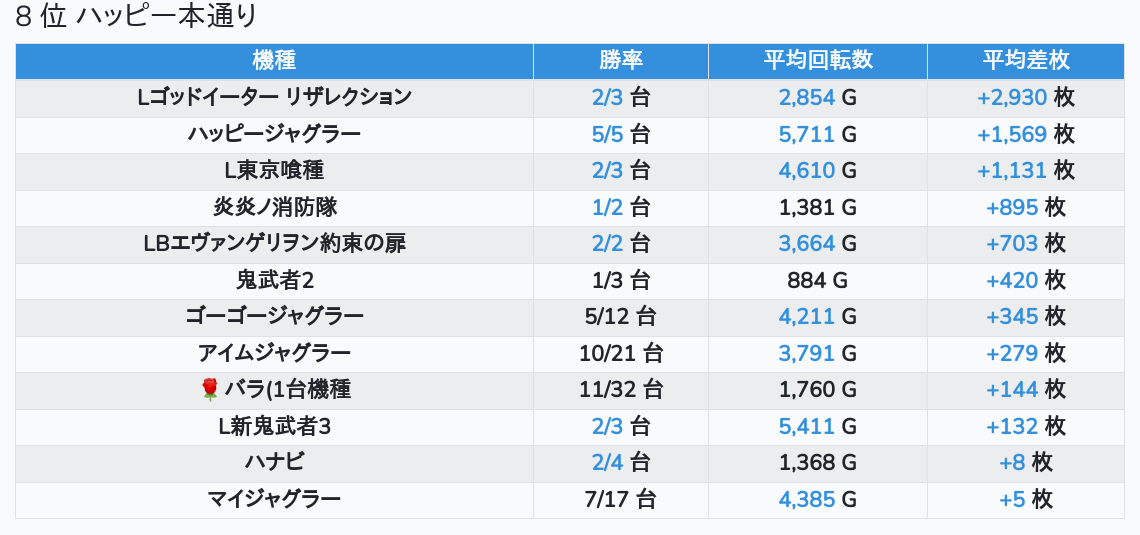
Task: Click the ハナビ machine name
Action: click(274, 462)
